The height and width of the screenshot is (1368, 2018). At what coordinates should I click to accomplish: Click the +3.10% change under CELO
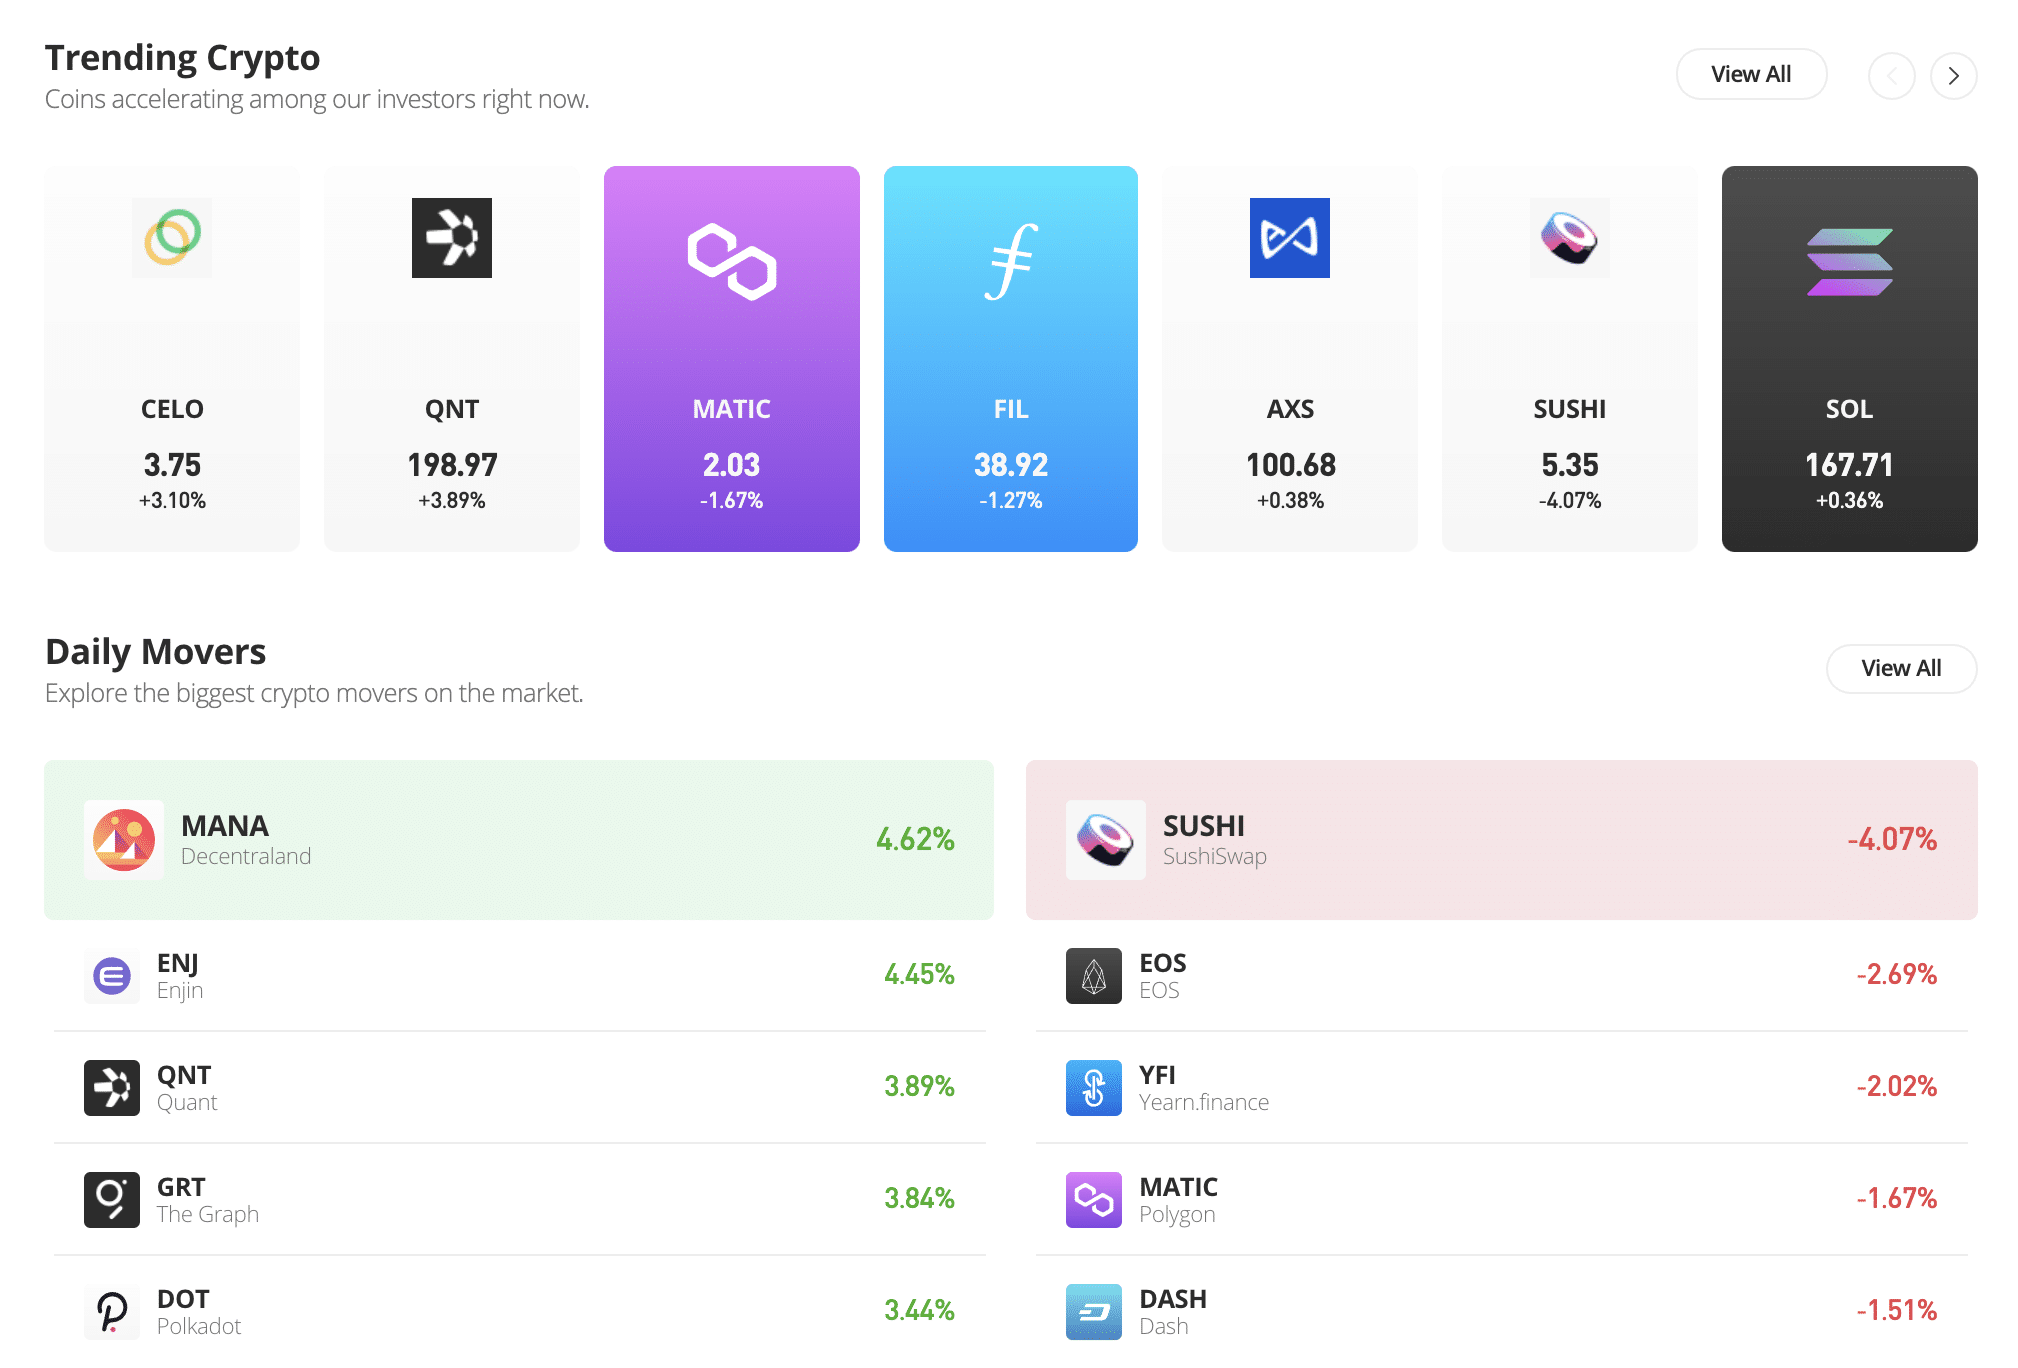(172, 501)
